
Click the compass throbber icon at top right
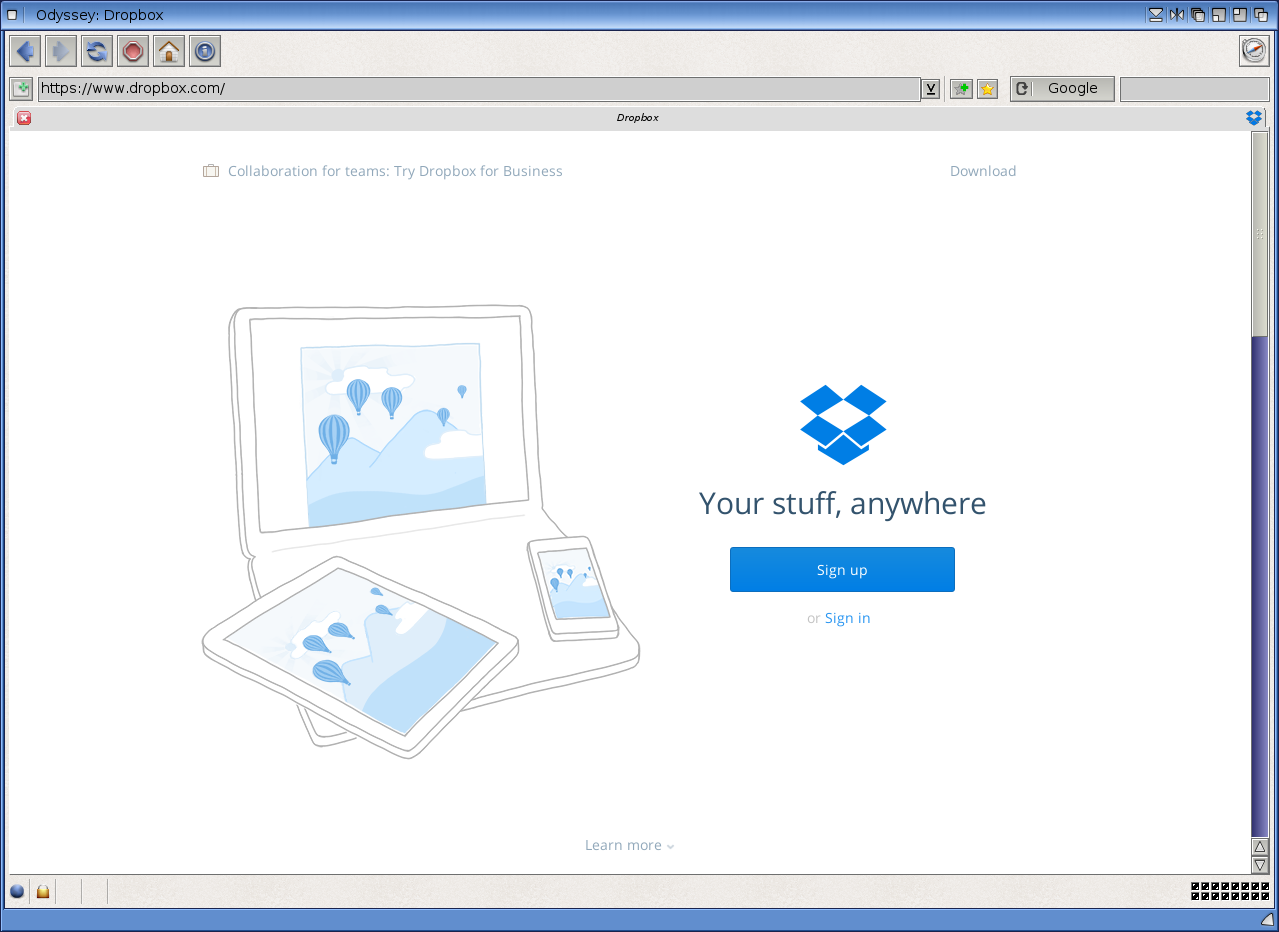click(x=1254, y=51)
